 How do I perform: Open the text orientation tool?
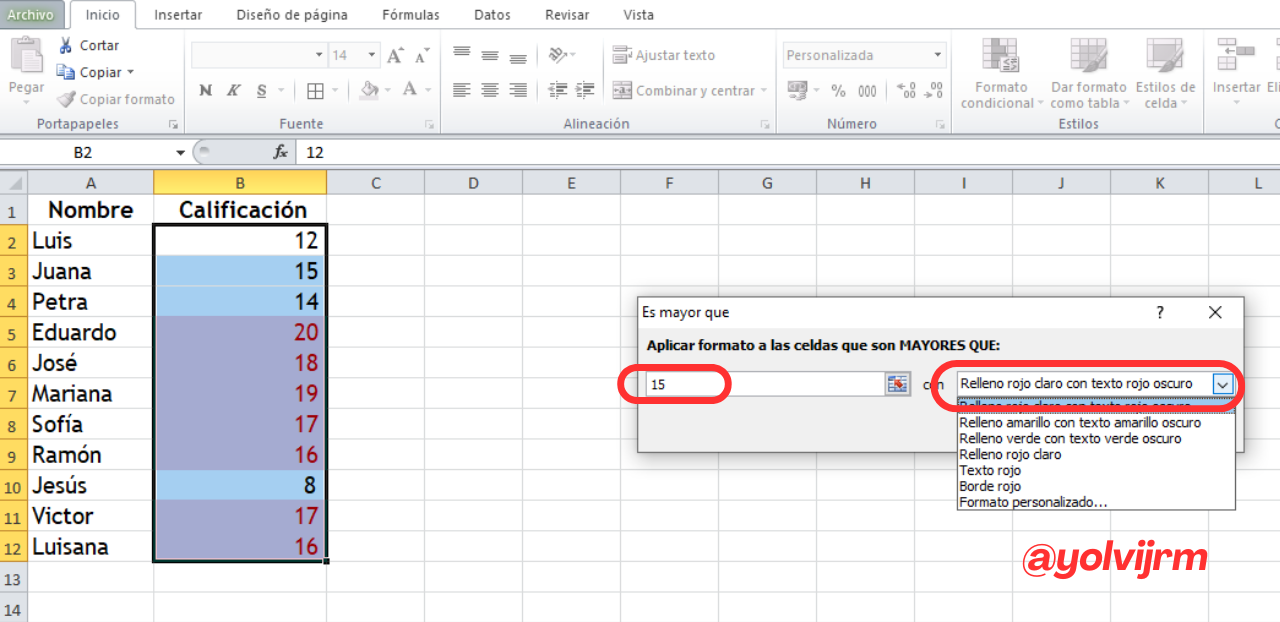(558, 55)
